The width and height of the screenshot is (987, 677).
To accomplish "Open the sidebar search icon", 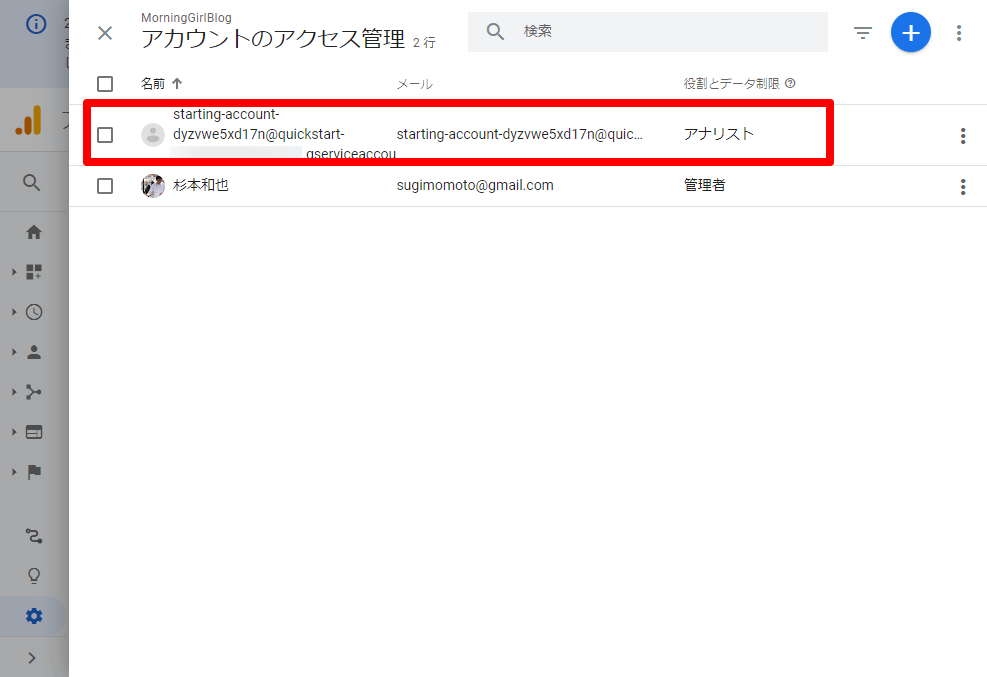I will tap(31, 182).
